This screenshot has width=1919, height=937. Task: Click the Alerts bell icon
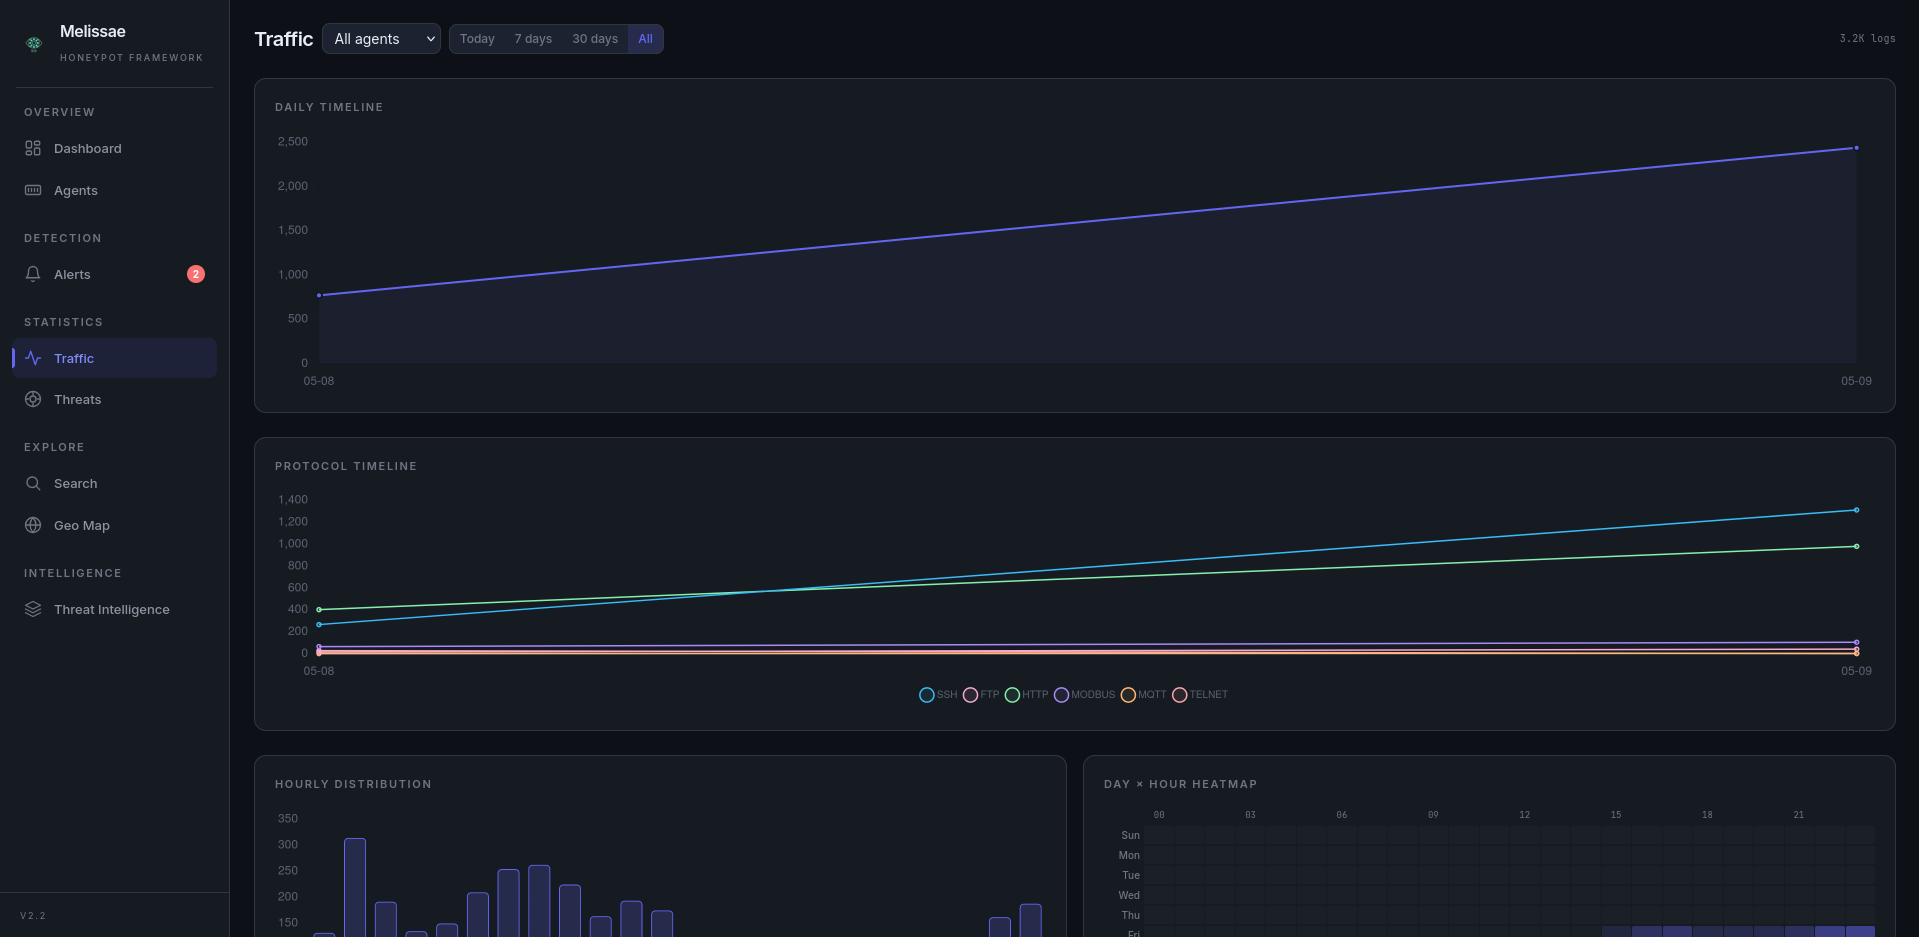point(33,274)
